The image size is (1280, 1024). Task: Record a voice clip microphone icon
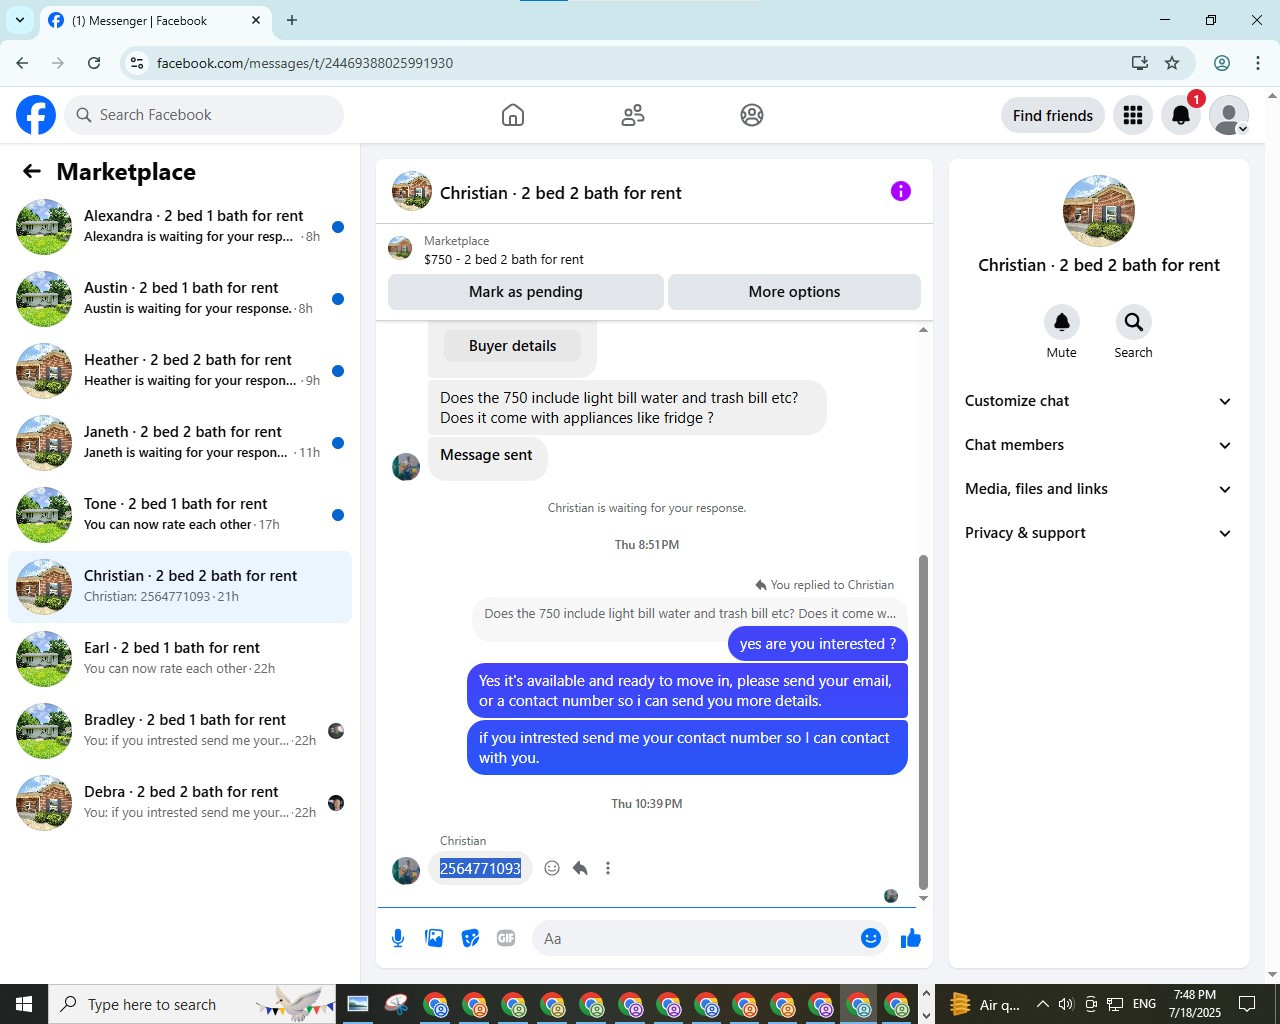point(398,938)
